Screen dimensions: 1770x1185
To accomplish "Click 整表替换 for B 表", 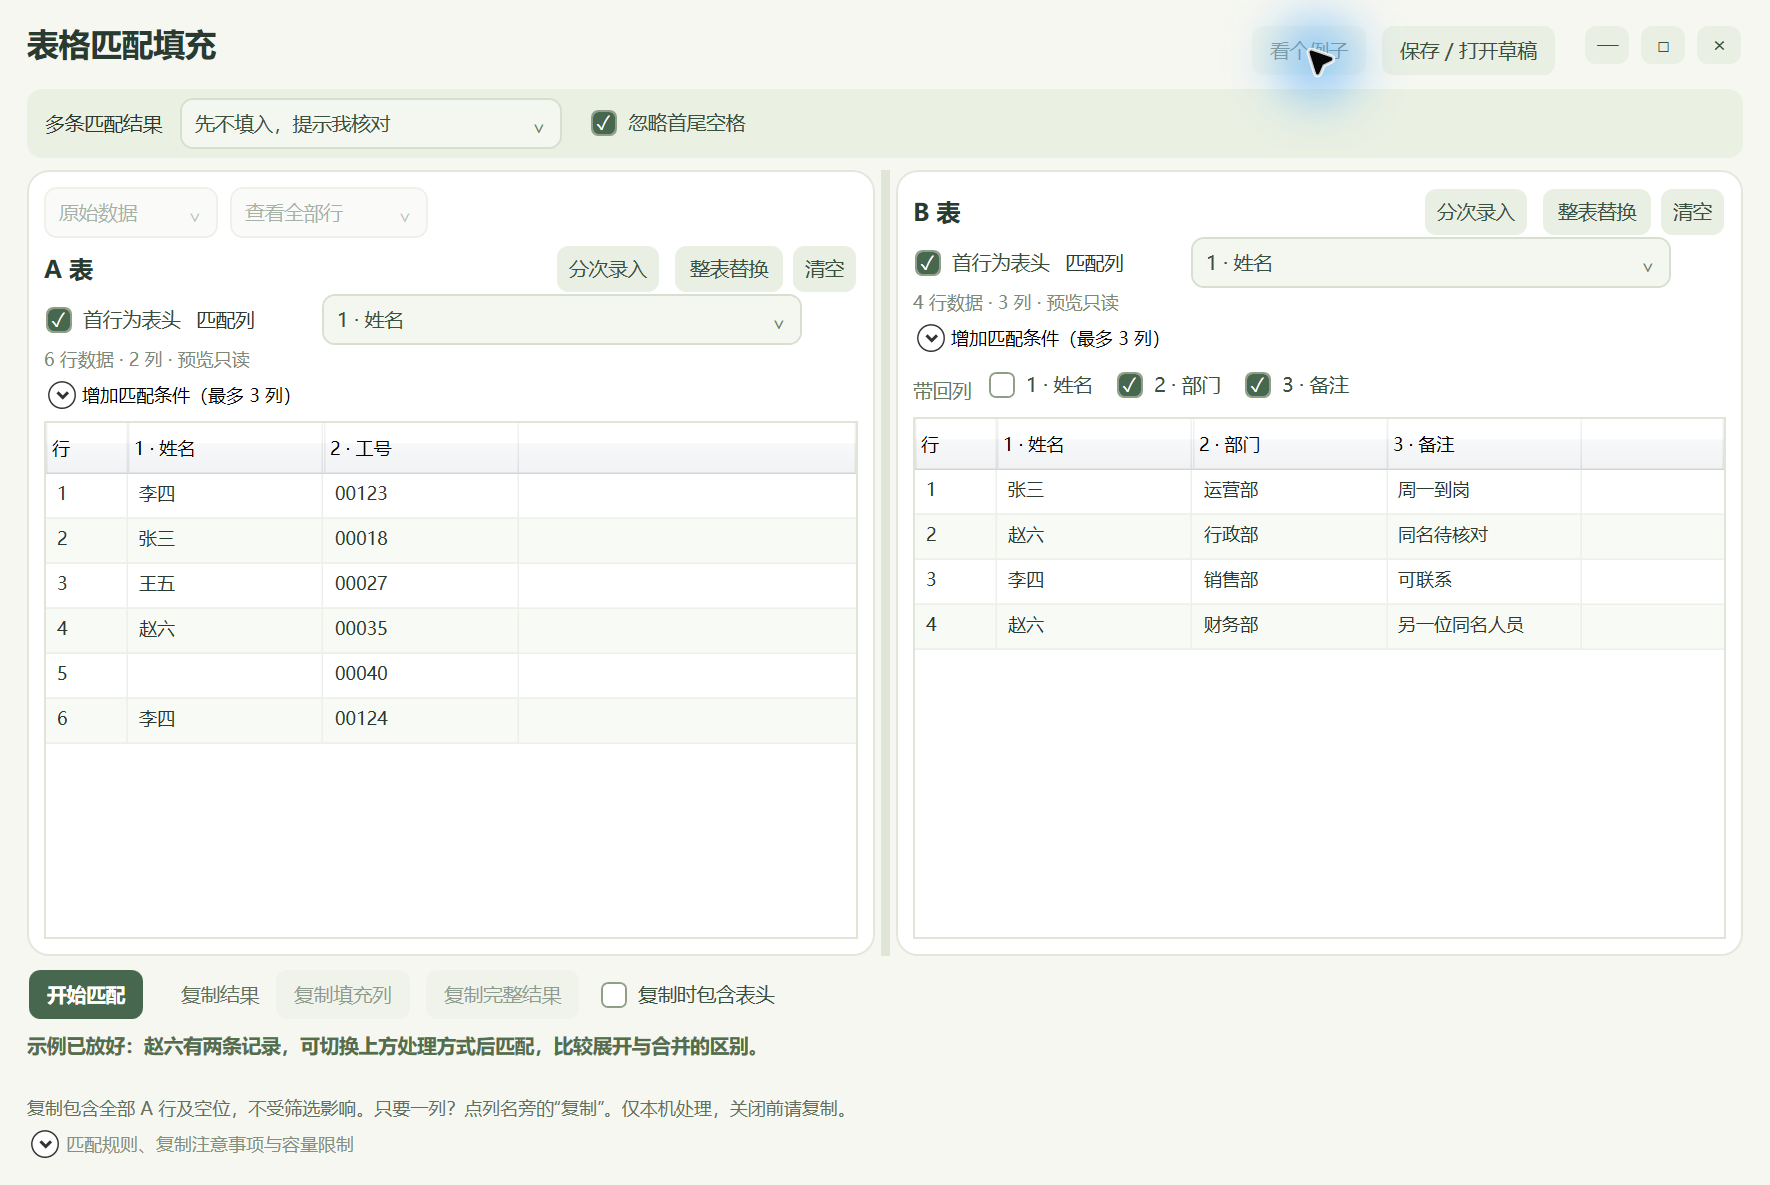I will (x=1597, y=212).
